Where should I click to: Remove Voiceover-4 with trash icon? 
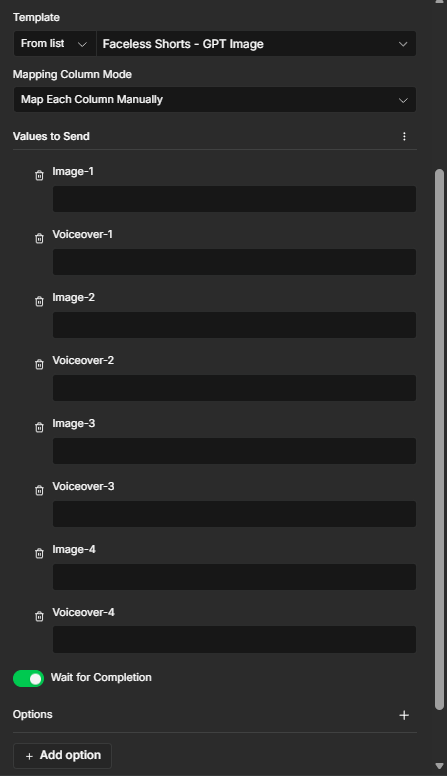40,616
